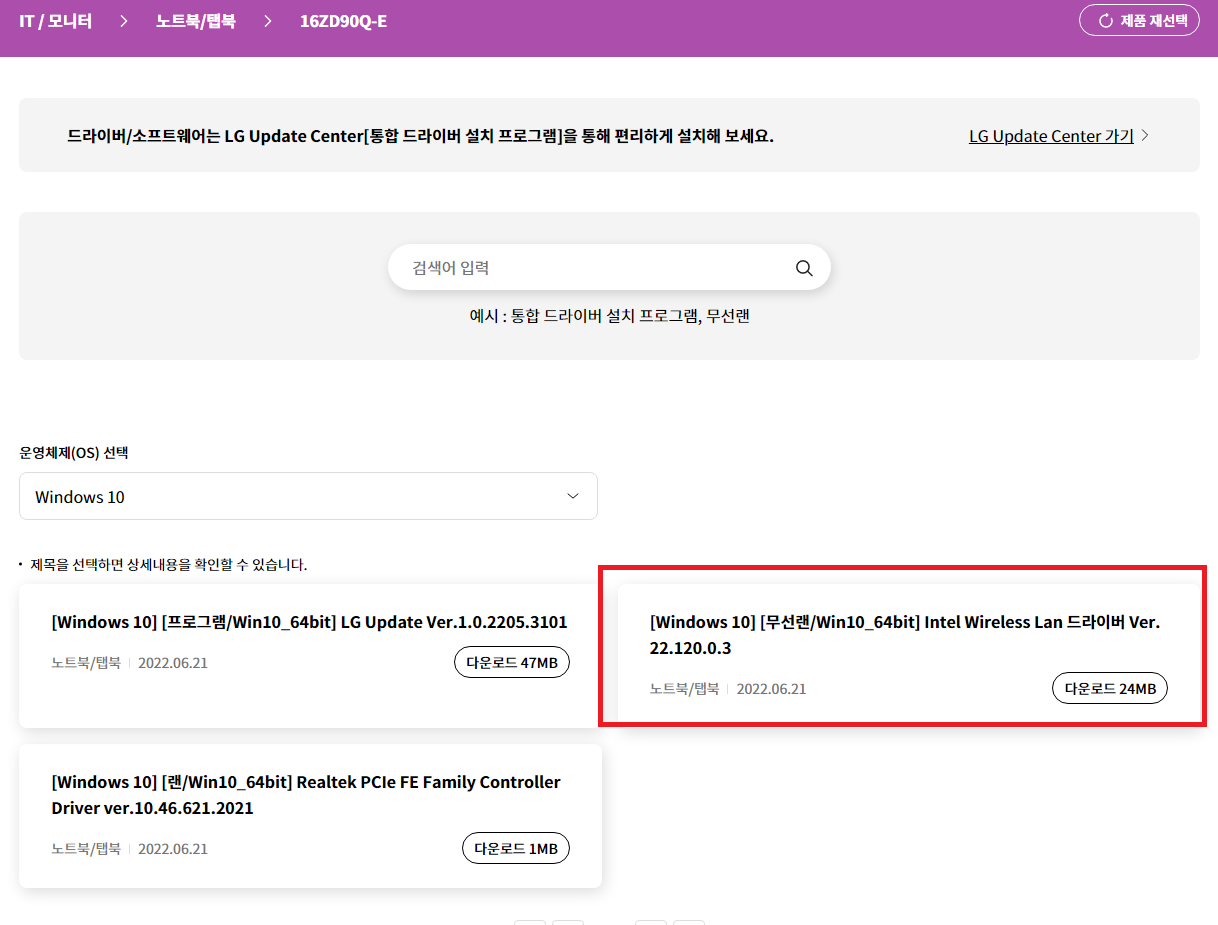Click 다운로드 1MB button
This screenshot has width=1218, height=925.
click(x=516, y=848)
